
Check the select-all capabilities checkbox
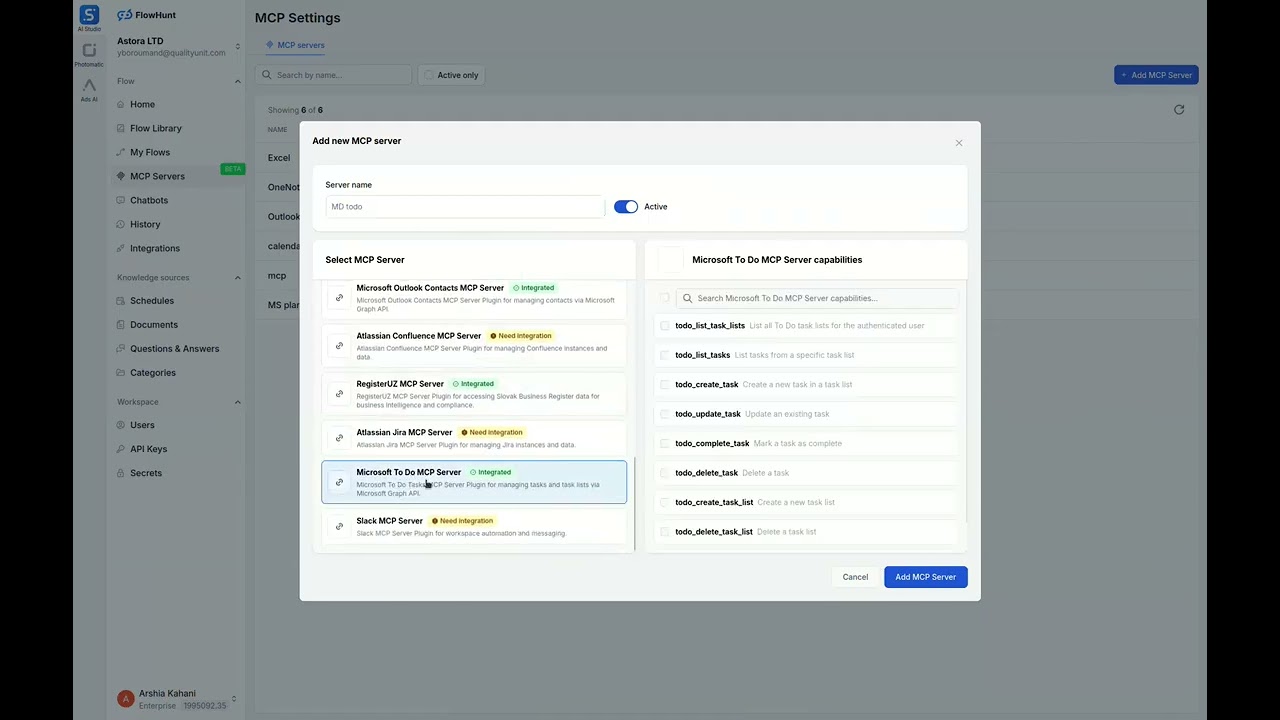coord(665,298)
